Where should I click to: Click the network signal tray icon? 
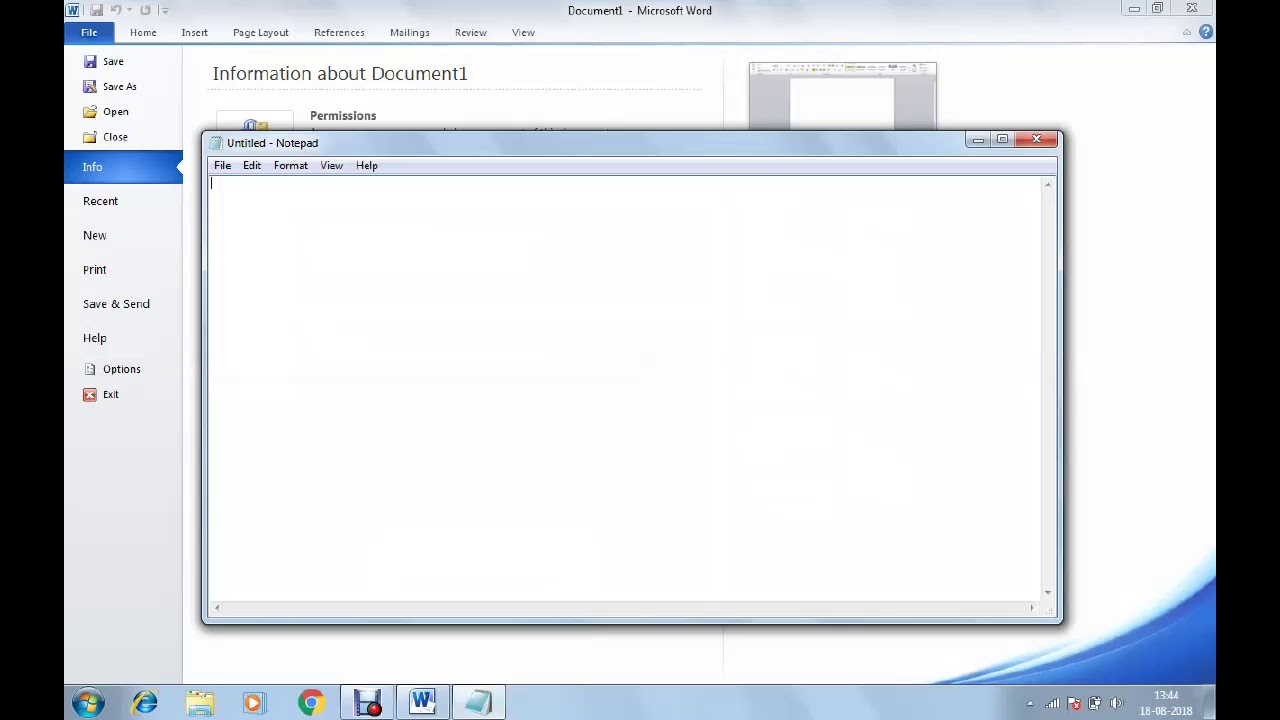[1053, 703]
